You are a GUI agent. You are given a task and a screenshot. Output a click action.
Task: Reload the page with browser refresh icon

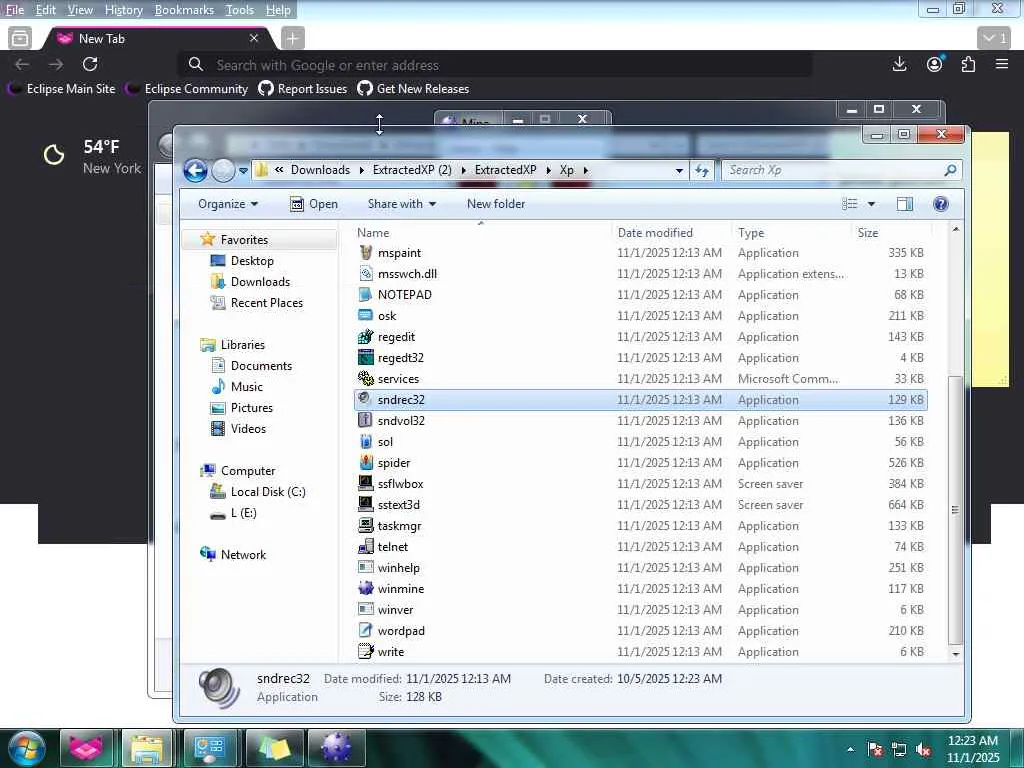tap(90, 64)
